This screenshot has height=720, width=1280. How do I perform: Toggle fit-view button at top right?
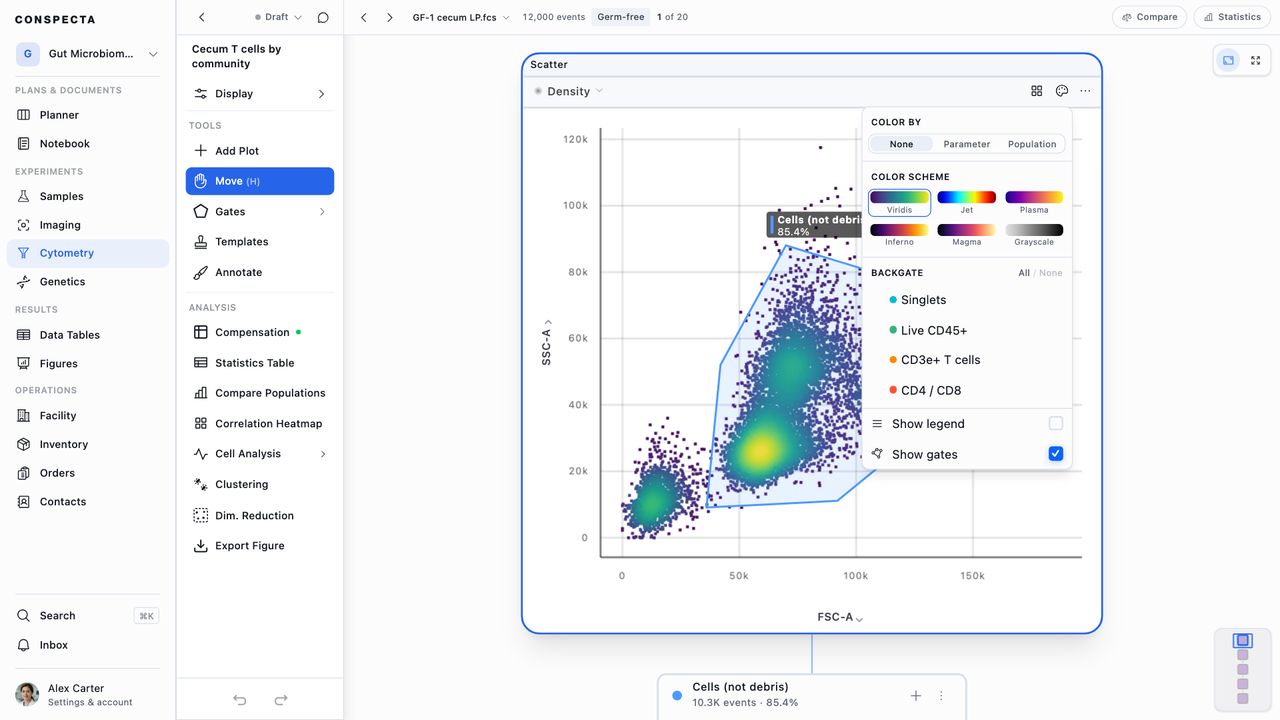click(x=1228, y=61)
